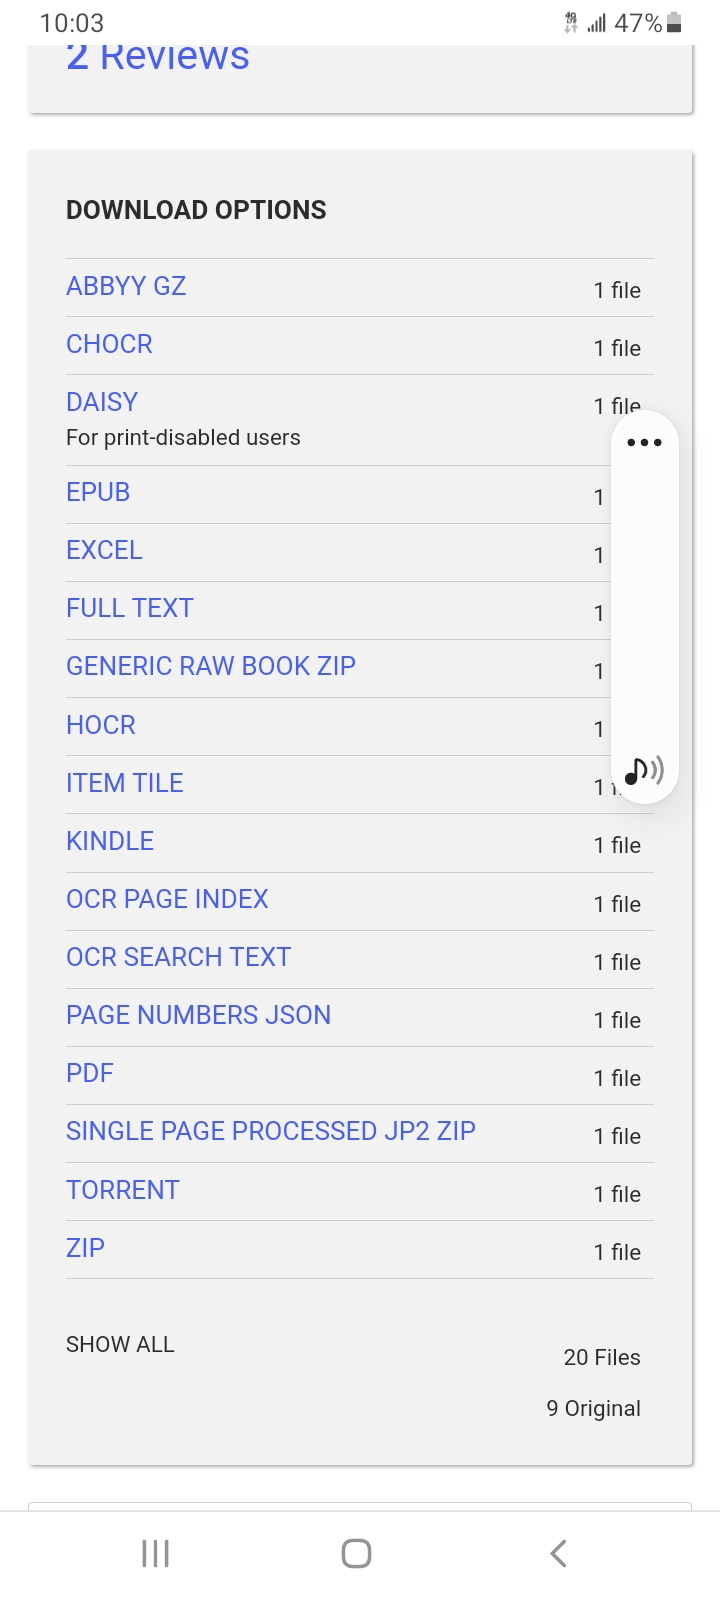Download the CHOCR file
Viewport: 720px width, 1600px height.
(x=109, y=344)
